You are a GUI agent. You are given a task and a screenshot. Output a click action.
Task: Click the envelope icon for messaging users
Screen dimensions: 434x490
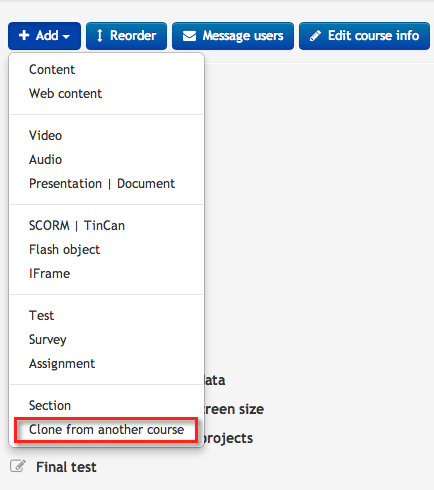(x=189, y=36)
